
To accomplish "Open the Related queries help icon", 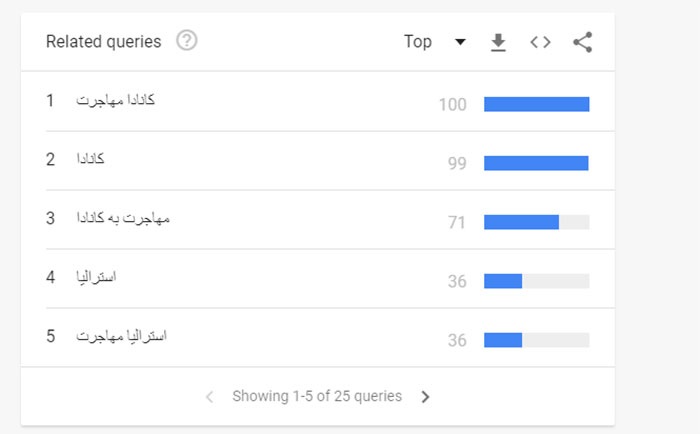I will (187, 41).
